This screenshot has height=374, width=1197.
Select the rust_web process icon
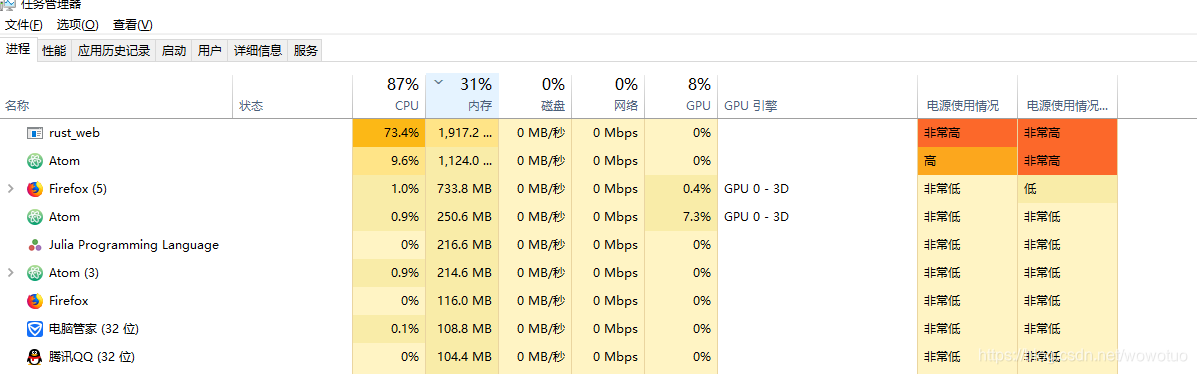click(34, 133)
